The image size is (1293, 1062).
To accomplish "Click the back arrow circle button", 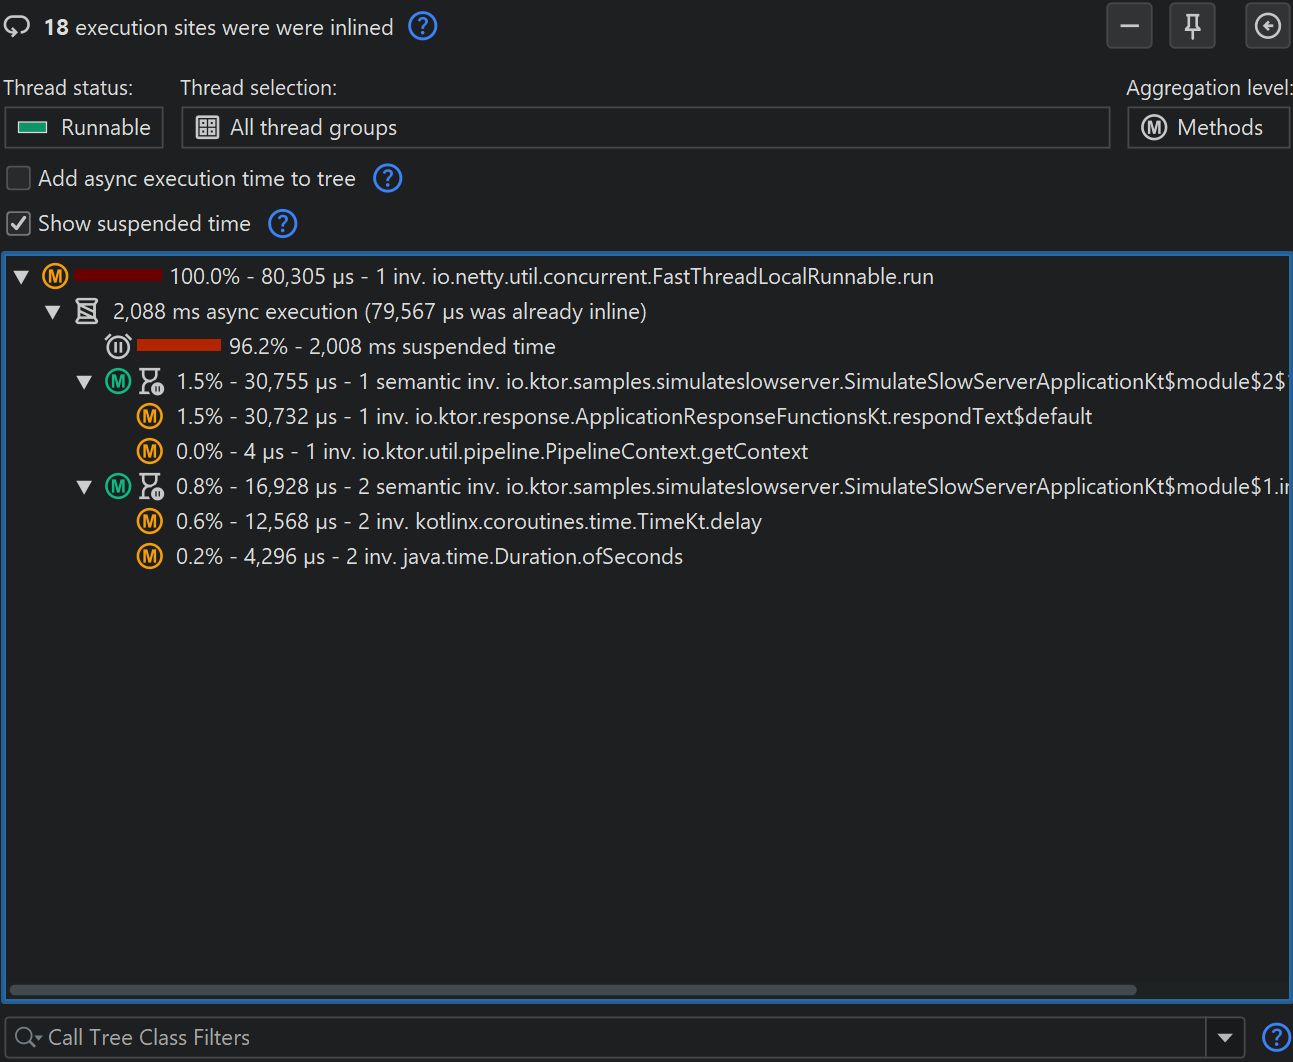I will 1267,26.
